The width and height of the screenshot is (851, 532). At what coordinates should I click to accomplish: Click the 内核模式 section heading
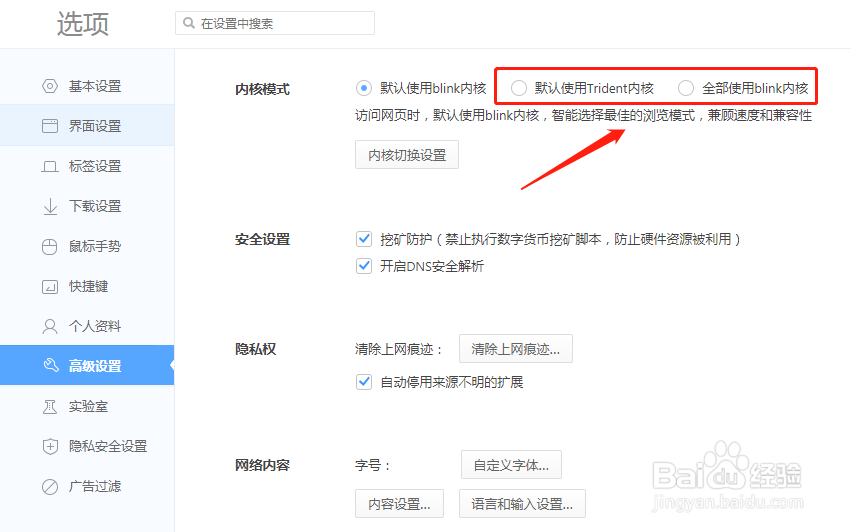[x=263, y=89]
